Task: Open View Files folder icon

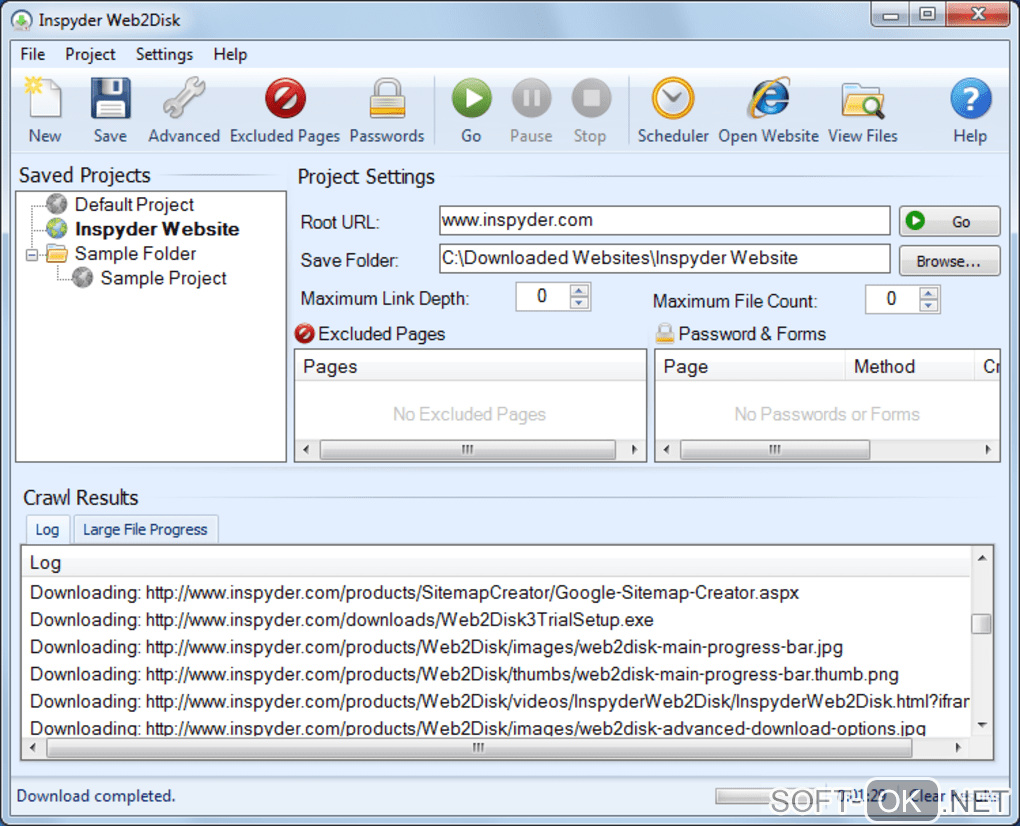Action: click(863, 109)
